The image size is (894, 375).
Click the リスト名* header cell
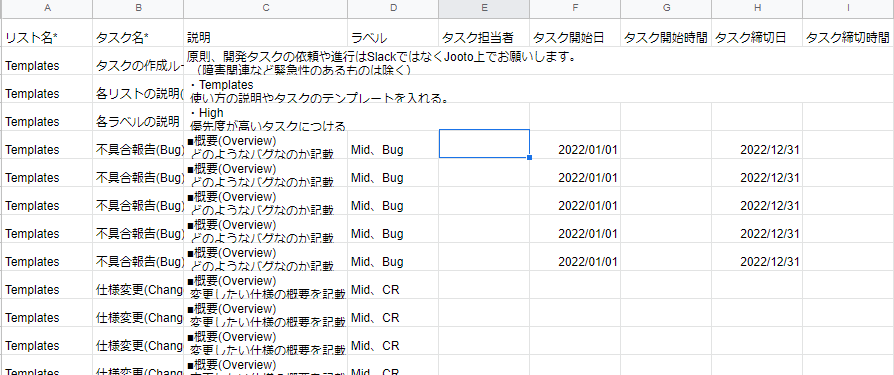(46, 32)
